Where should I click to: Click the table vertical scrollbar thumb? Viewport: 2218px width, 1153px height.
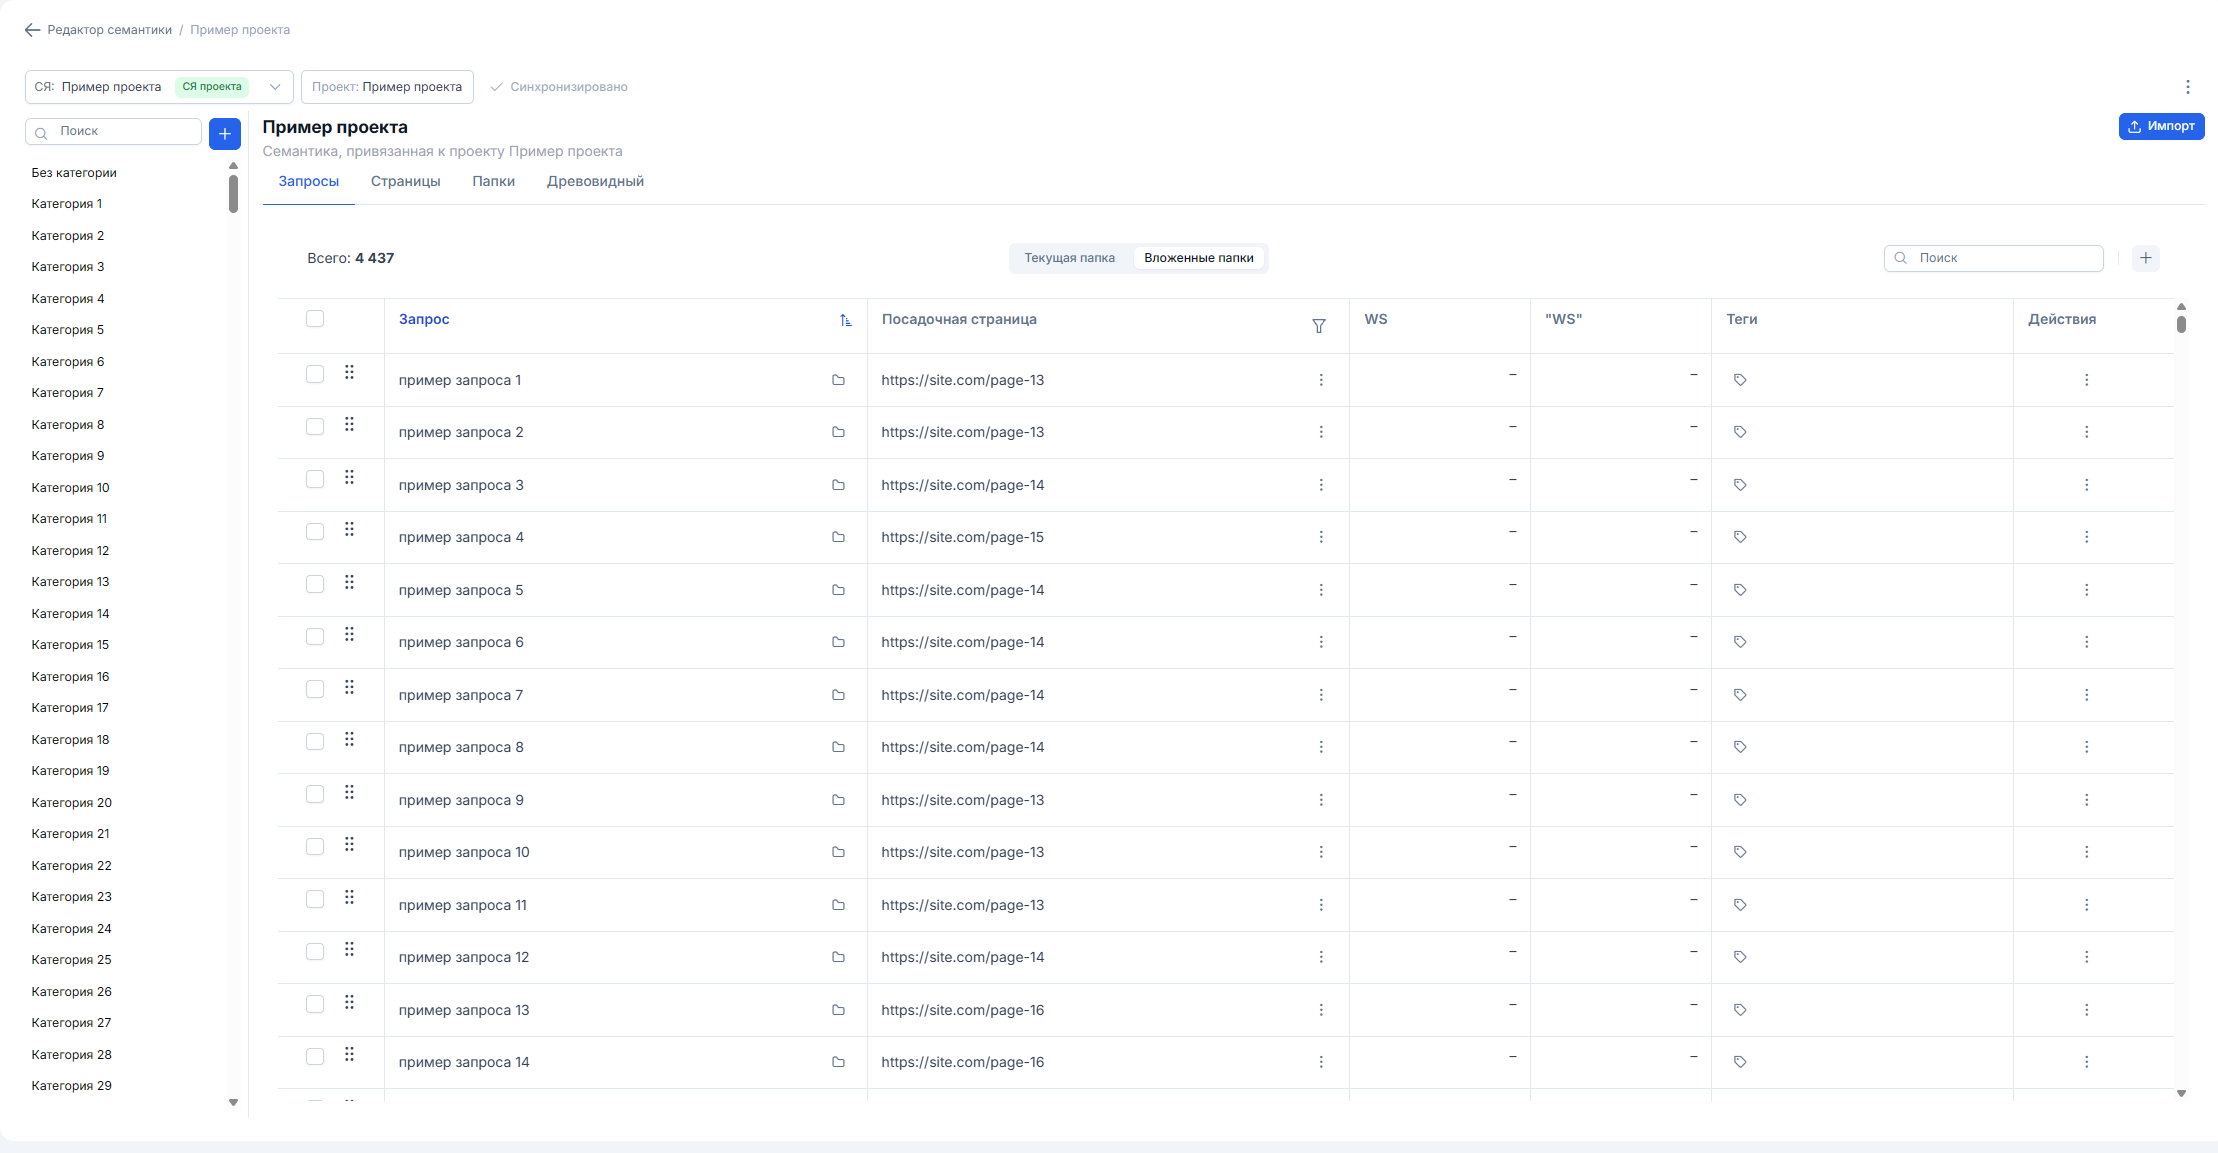[x=2181, y=324]
